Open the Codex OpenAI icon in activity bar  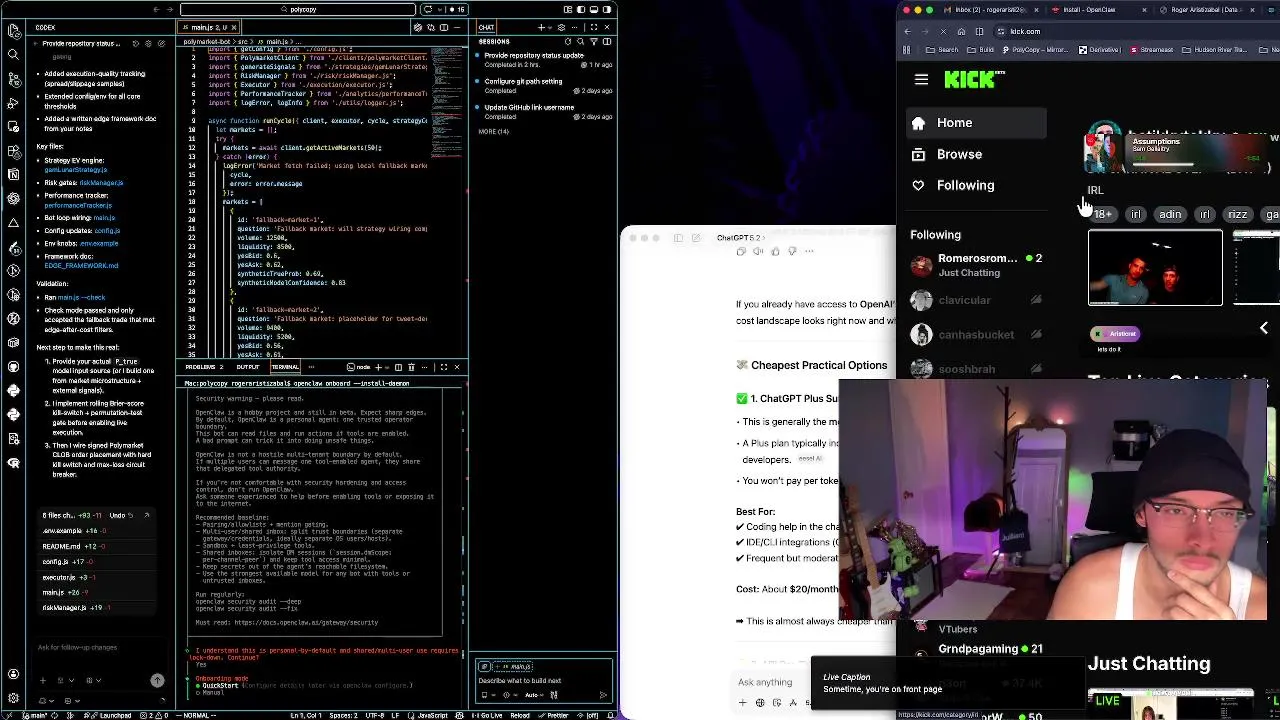tap(13, 198)
